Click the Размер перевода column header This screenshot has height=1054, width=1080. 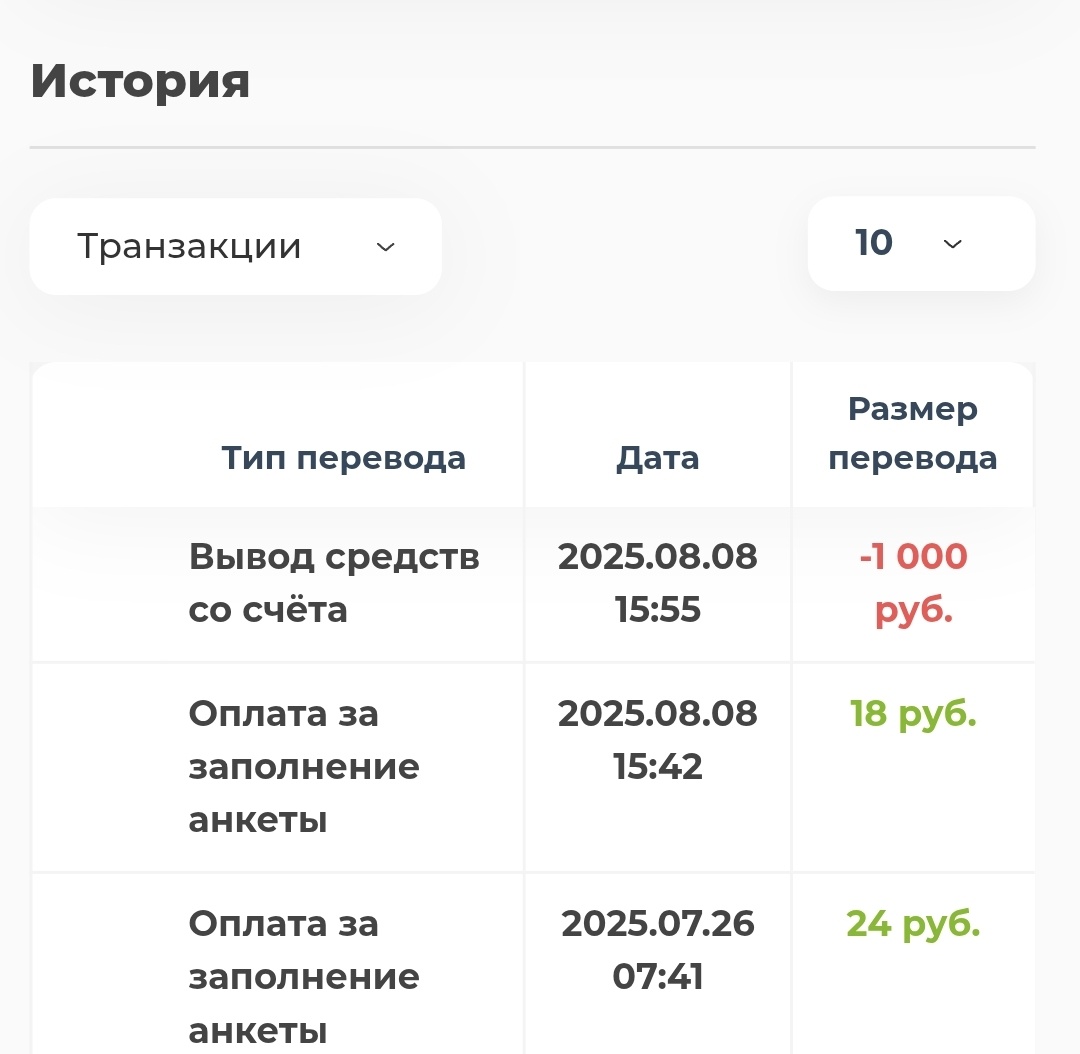[912, 432]
